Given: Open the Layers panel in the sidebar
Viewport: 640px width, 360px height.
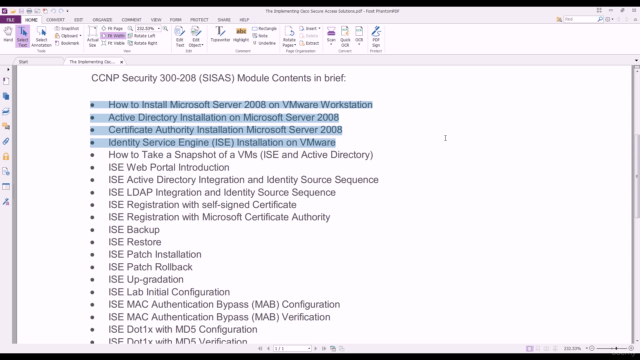Looking at the screenshot, I should 6,111.
